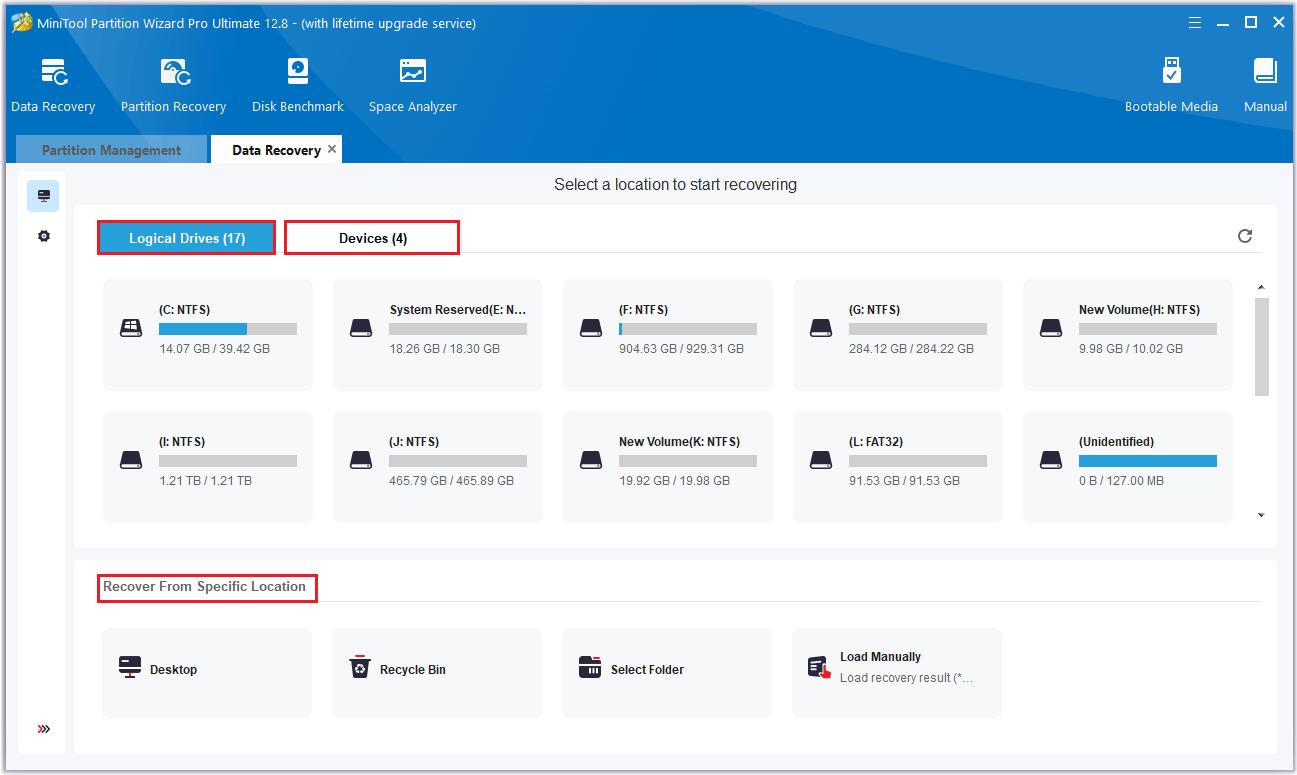Select the C: NTFS drive card
Viewport: 1297px width, 775px height.
click(x=208, y=335)
